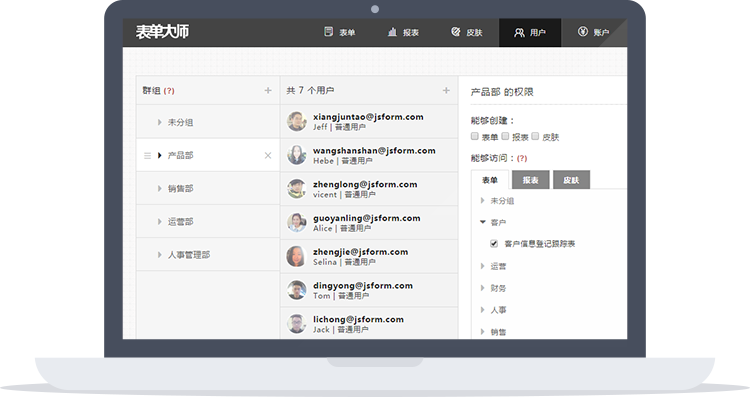Switch to 皮肤 access tab
750x397 pixels.
(571, 180)
